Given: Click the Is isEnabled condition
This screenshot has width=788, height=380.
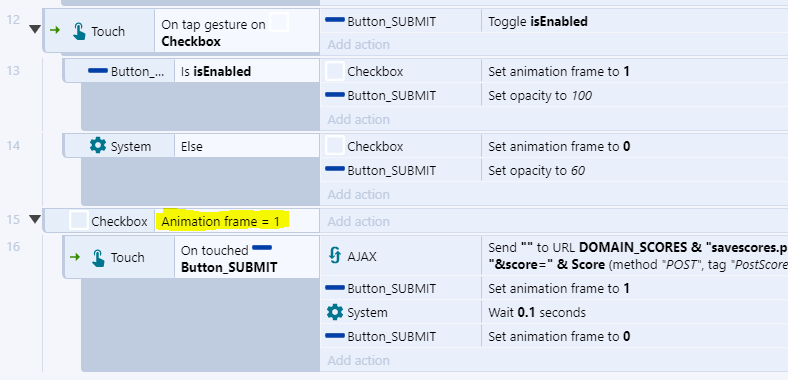Looking at the screenshot, I should [x=216, y=71].
